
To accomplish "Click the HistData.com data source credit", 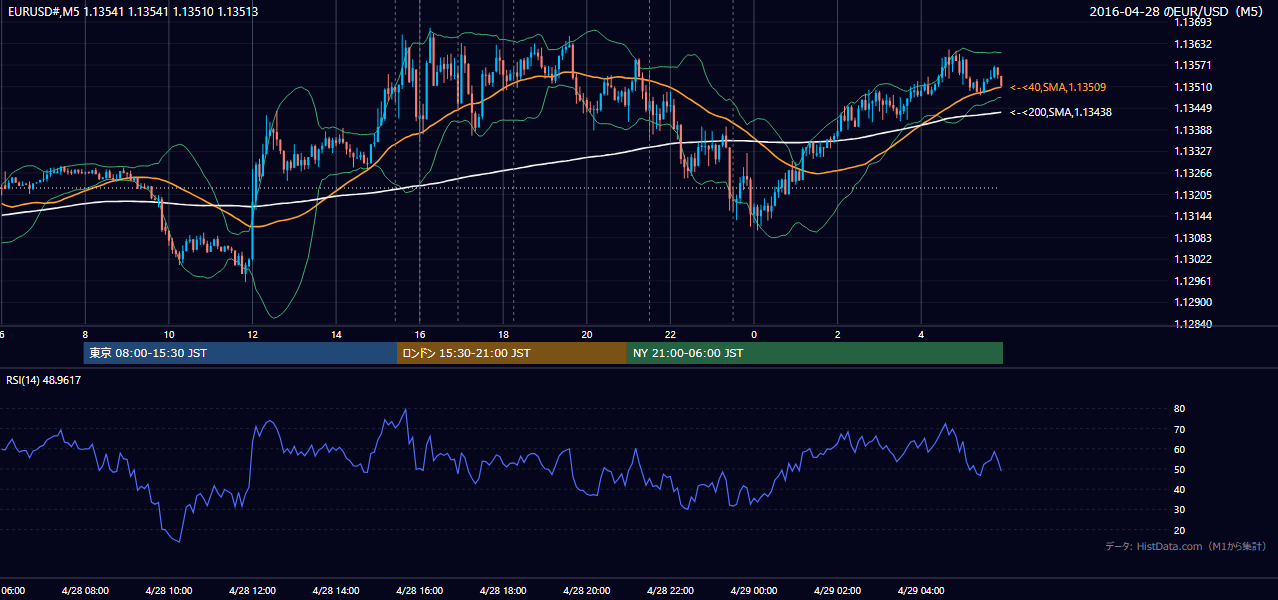I will tap(1186, 546).
